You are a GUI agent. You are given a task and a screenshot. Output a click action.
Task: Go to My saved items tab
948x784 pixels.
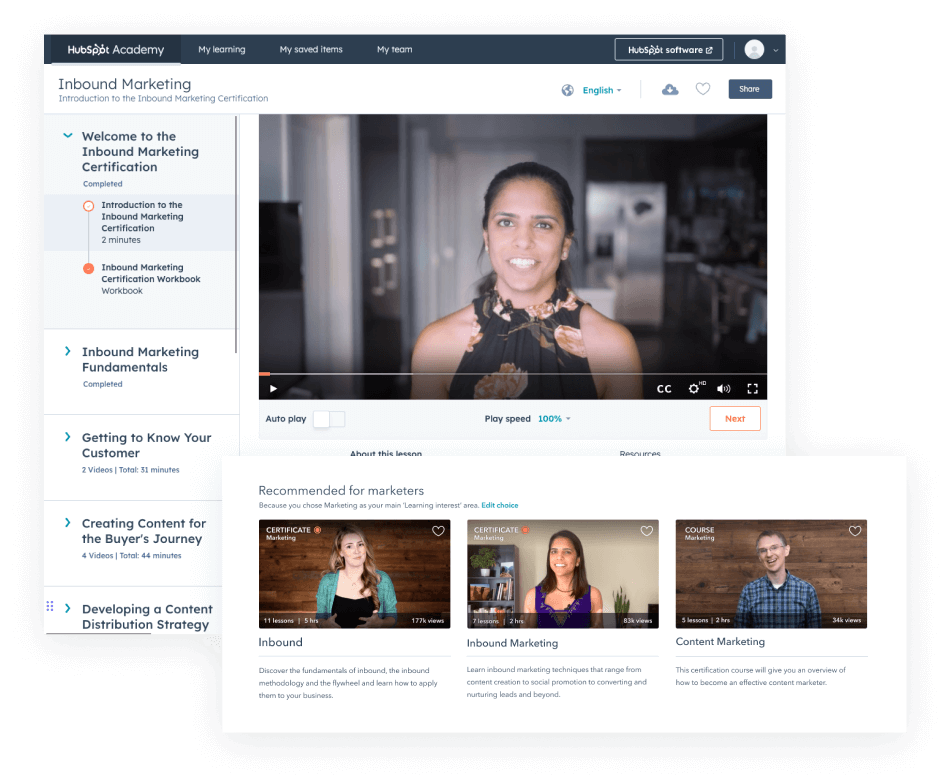pyautogui.click(x=311, y=49)
